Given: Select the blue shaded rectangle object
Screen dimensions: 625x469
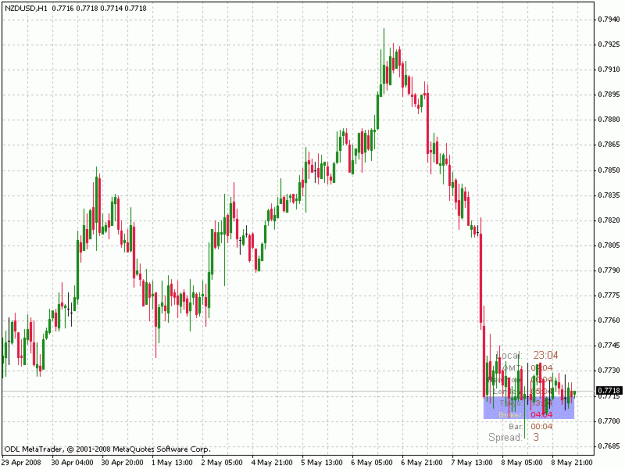Looking at the screenshot, I should (x=529, y=408).
